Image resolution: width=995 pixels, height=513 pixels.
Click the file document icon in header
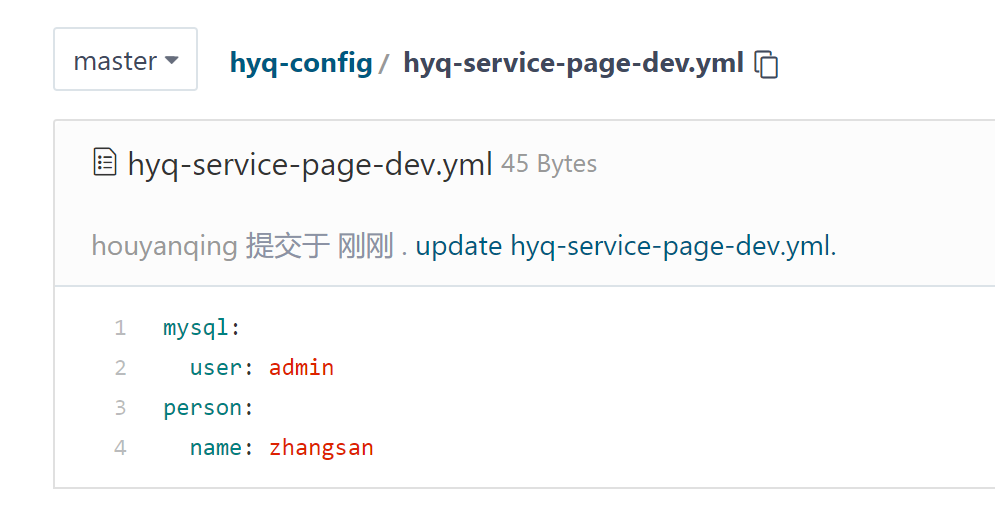pyautogui.click(x=104, y=162)
